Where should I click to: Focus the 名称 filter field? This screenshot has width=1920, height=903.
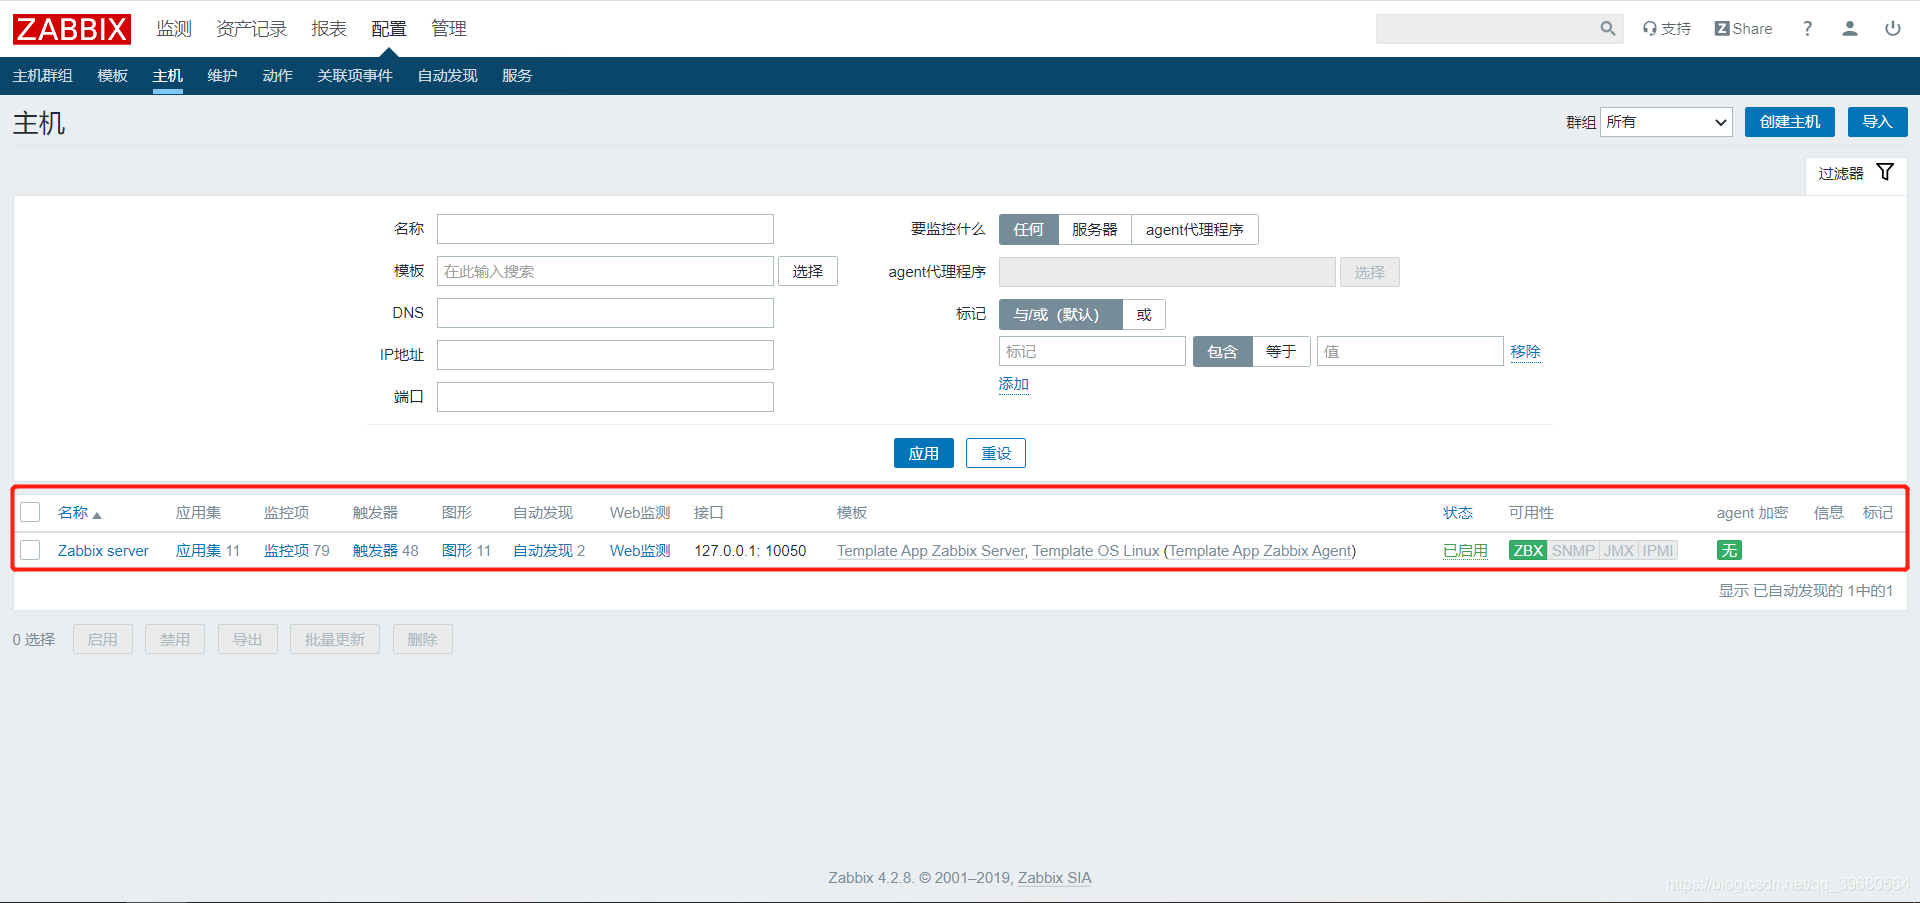(x=605, y=229)
